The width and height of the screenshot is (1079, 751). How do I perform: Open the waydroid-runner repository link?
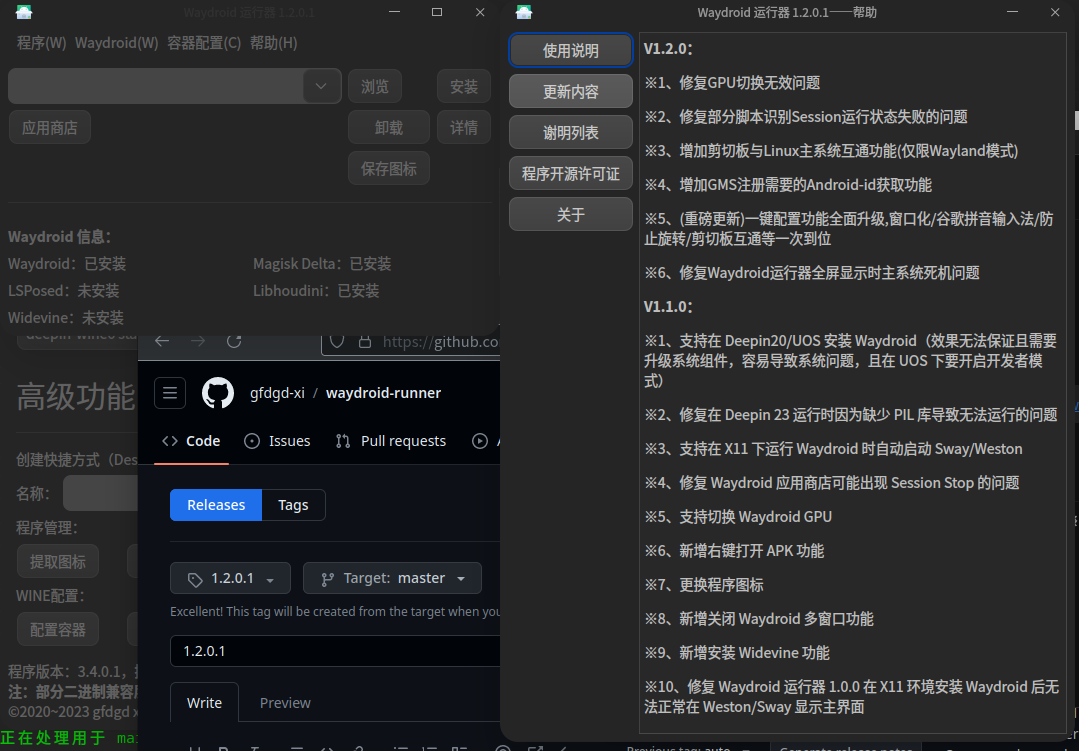[x=383, y=393]
